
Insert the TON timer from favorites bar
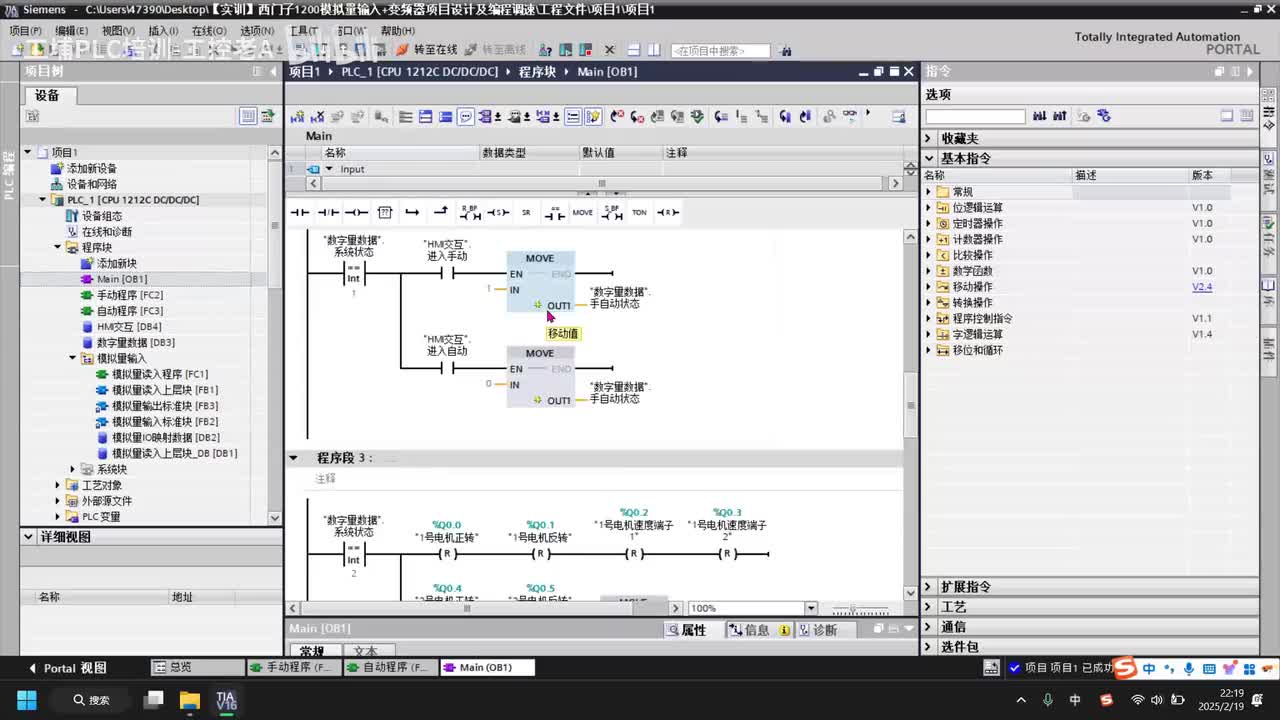click(639, 212)
